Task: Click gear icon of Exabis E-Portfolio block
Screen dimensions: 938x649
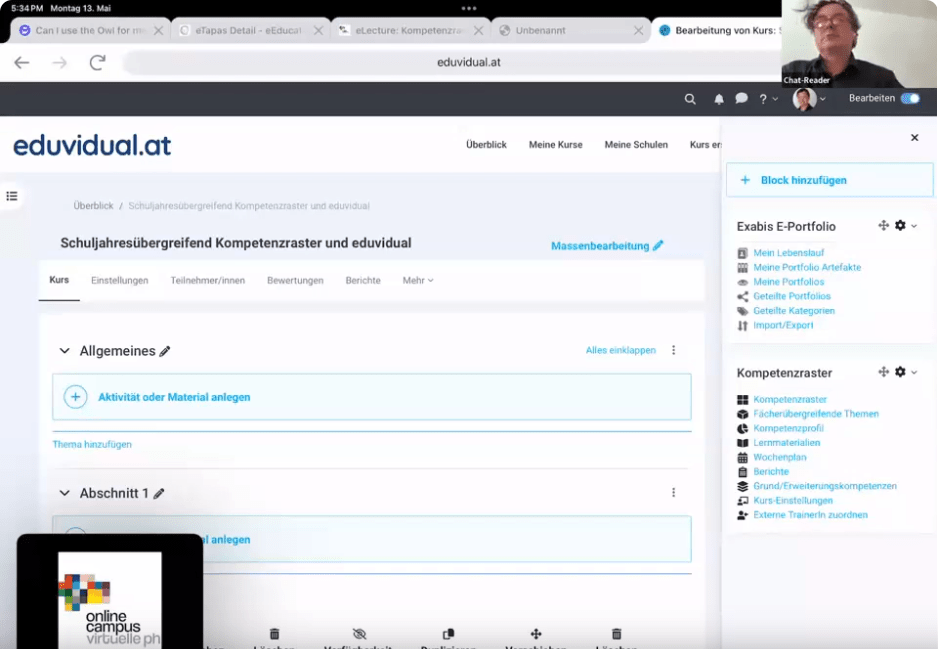Action: (900, 226)
